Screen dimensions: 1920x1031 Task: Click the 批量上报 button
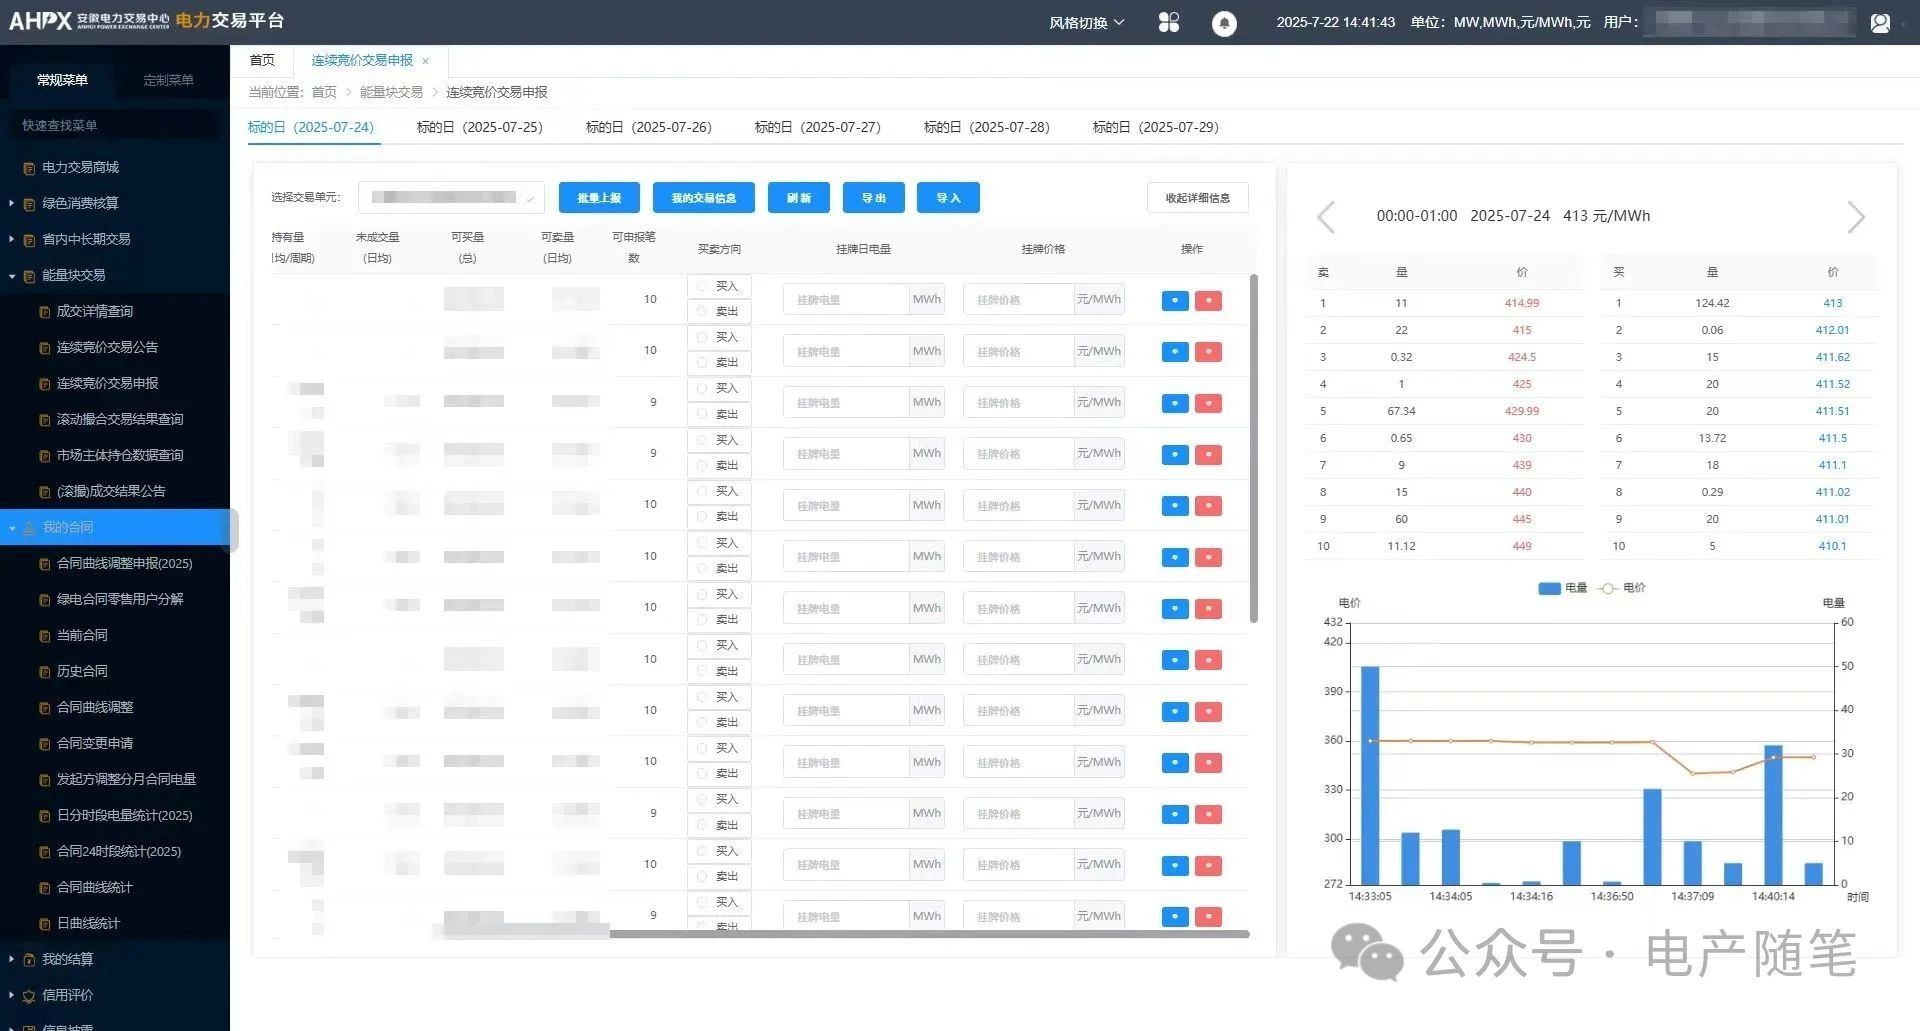click(x=599, y=198)
